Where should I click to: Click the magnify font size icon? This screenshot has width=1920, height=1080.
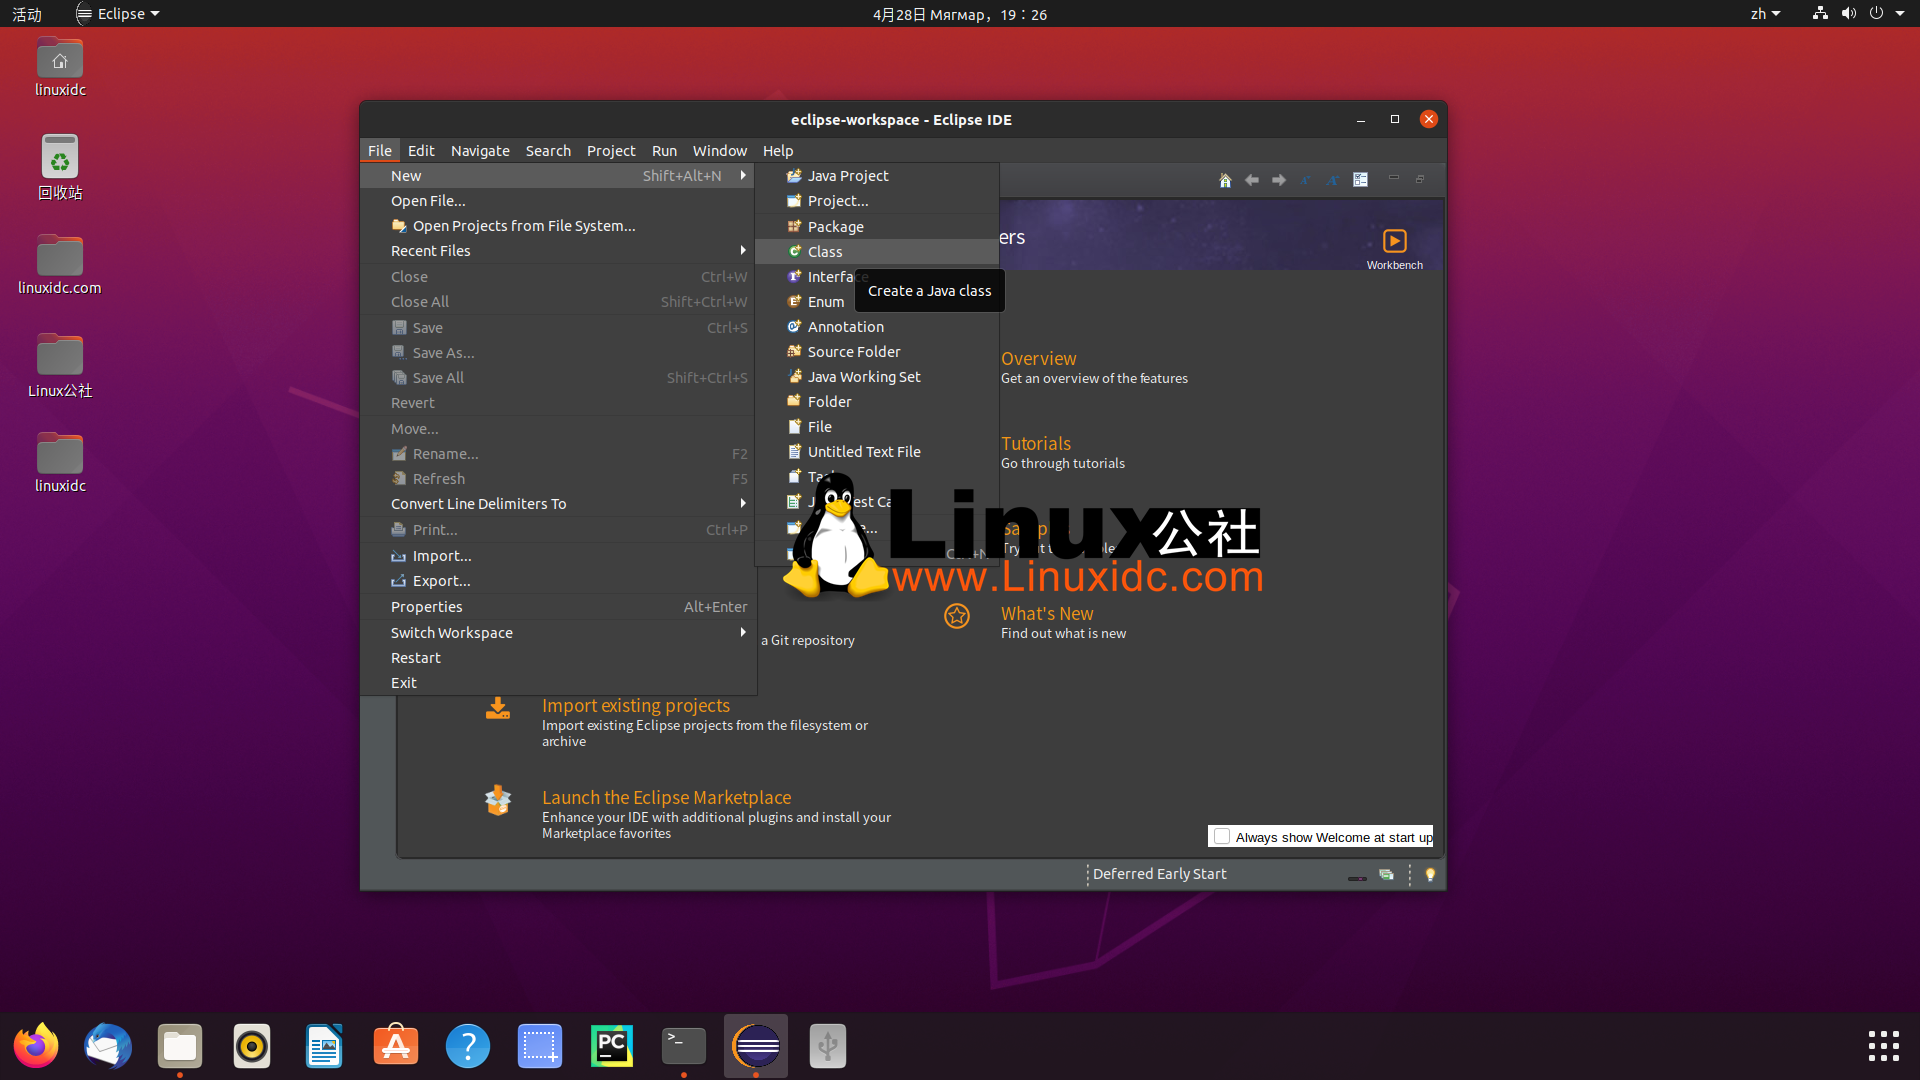point(1333,180)
